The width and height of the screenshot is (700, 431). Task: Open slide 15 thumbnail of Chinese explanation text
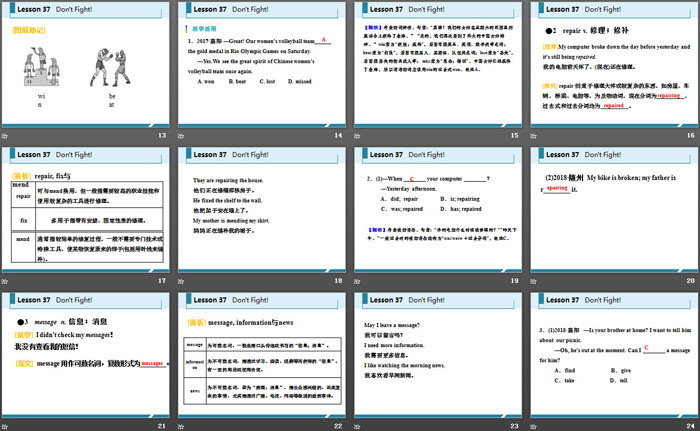438,64
